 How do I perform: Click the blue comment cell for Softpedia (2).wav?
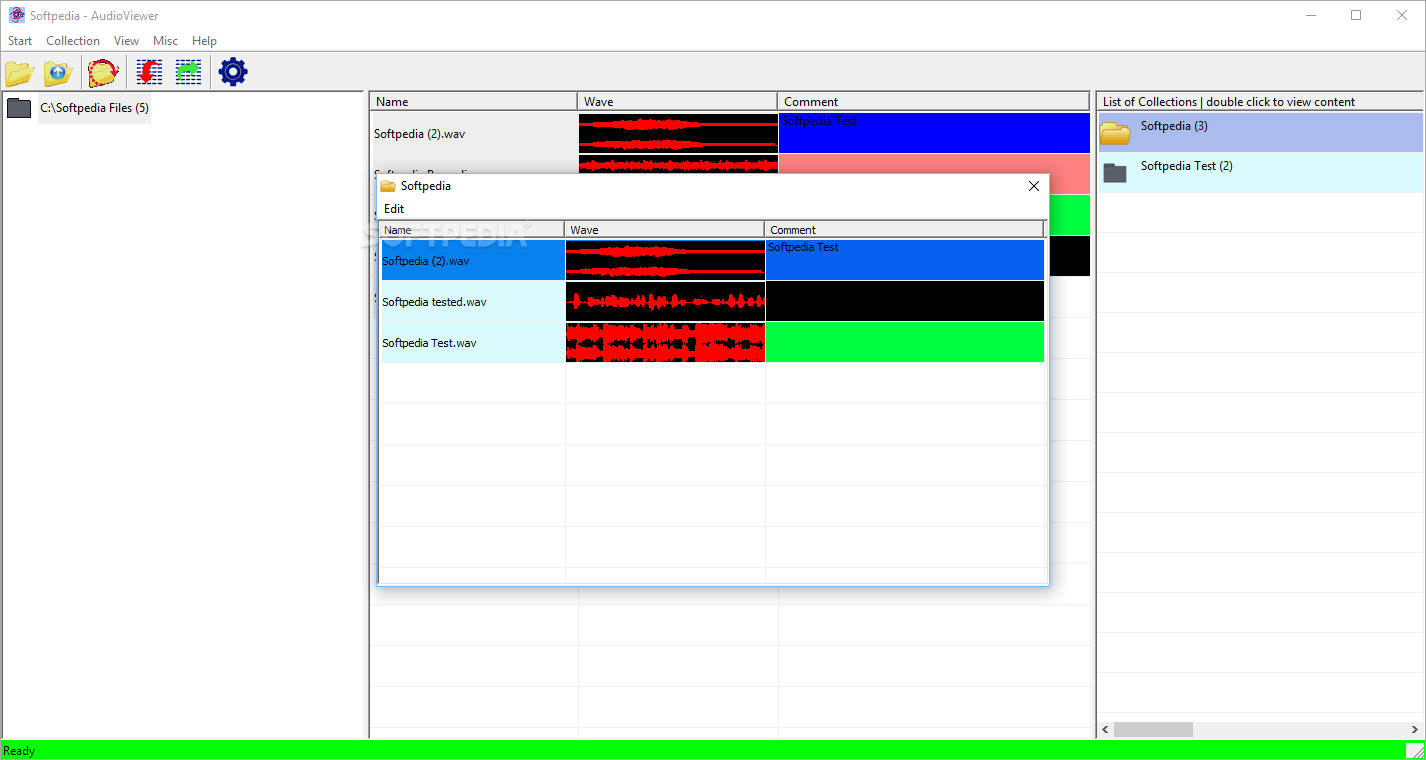(905, 259)
